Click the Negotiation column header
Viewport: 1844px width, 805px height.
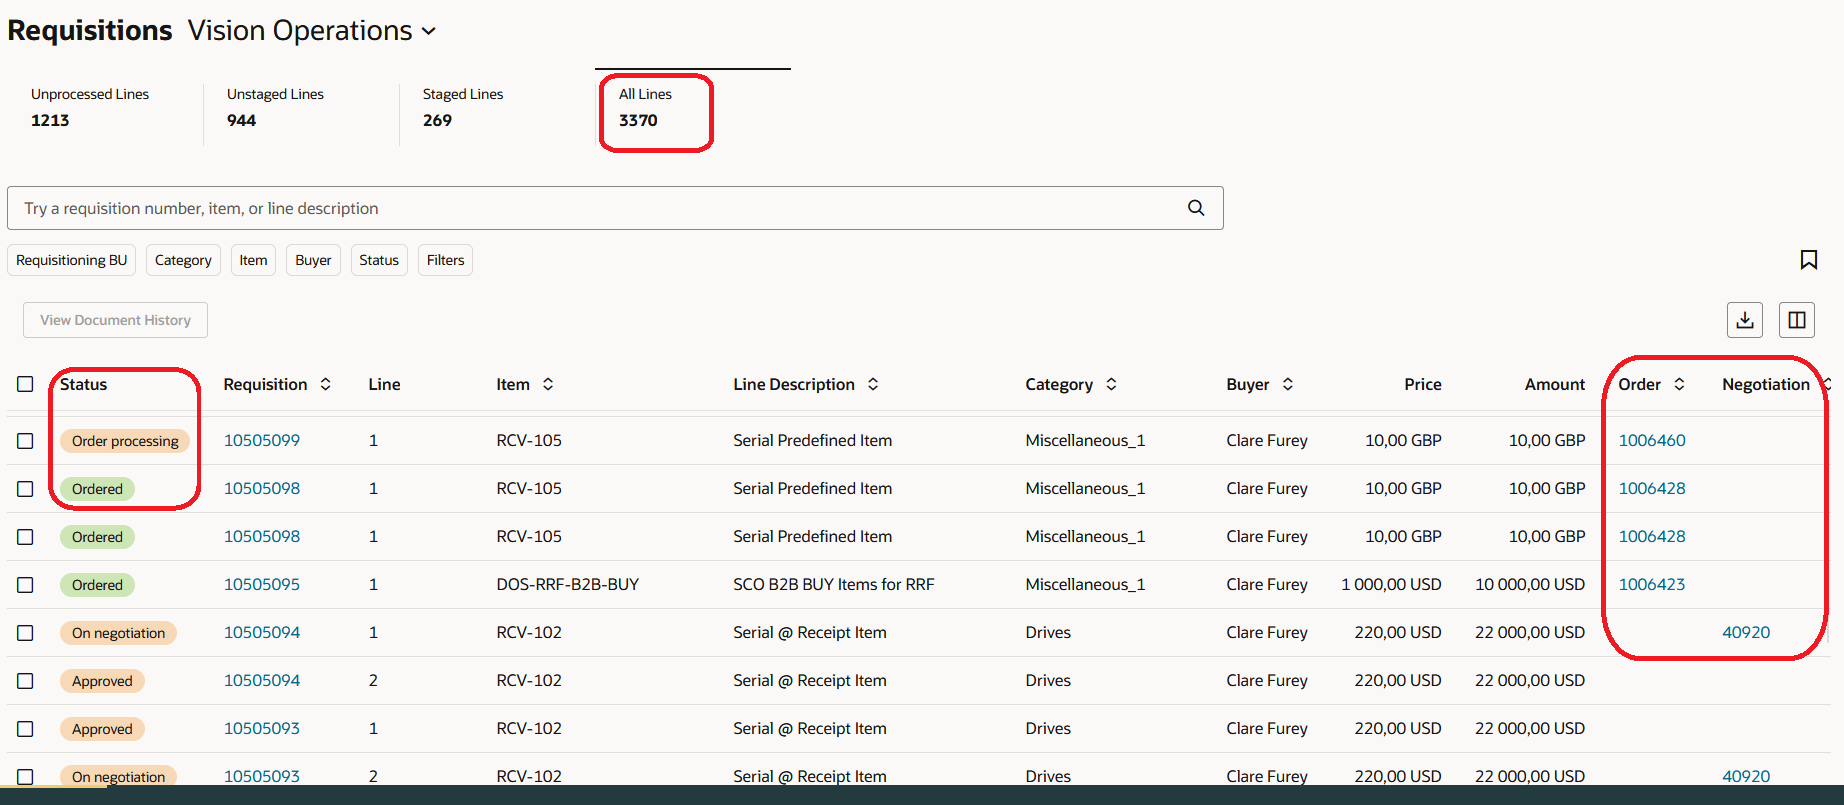[x=1766, y=384]
